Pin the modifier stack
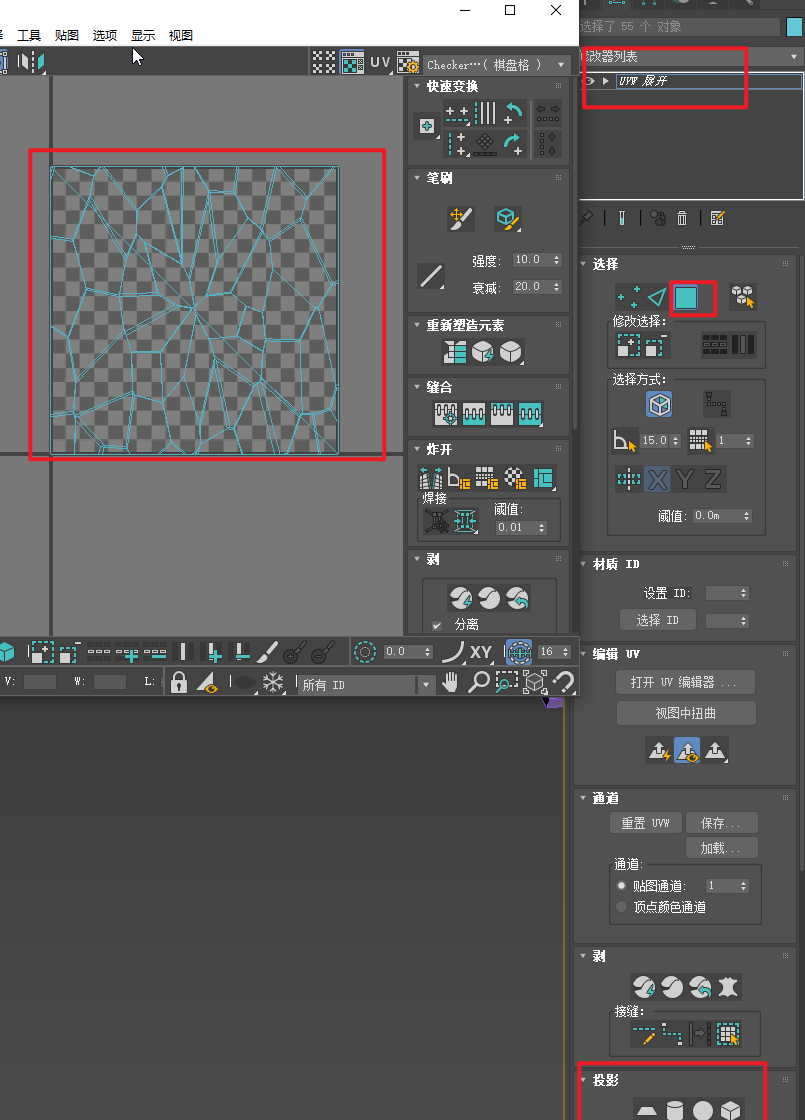 (587, 218)
